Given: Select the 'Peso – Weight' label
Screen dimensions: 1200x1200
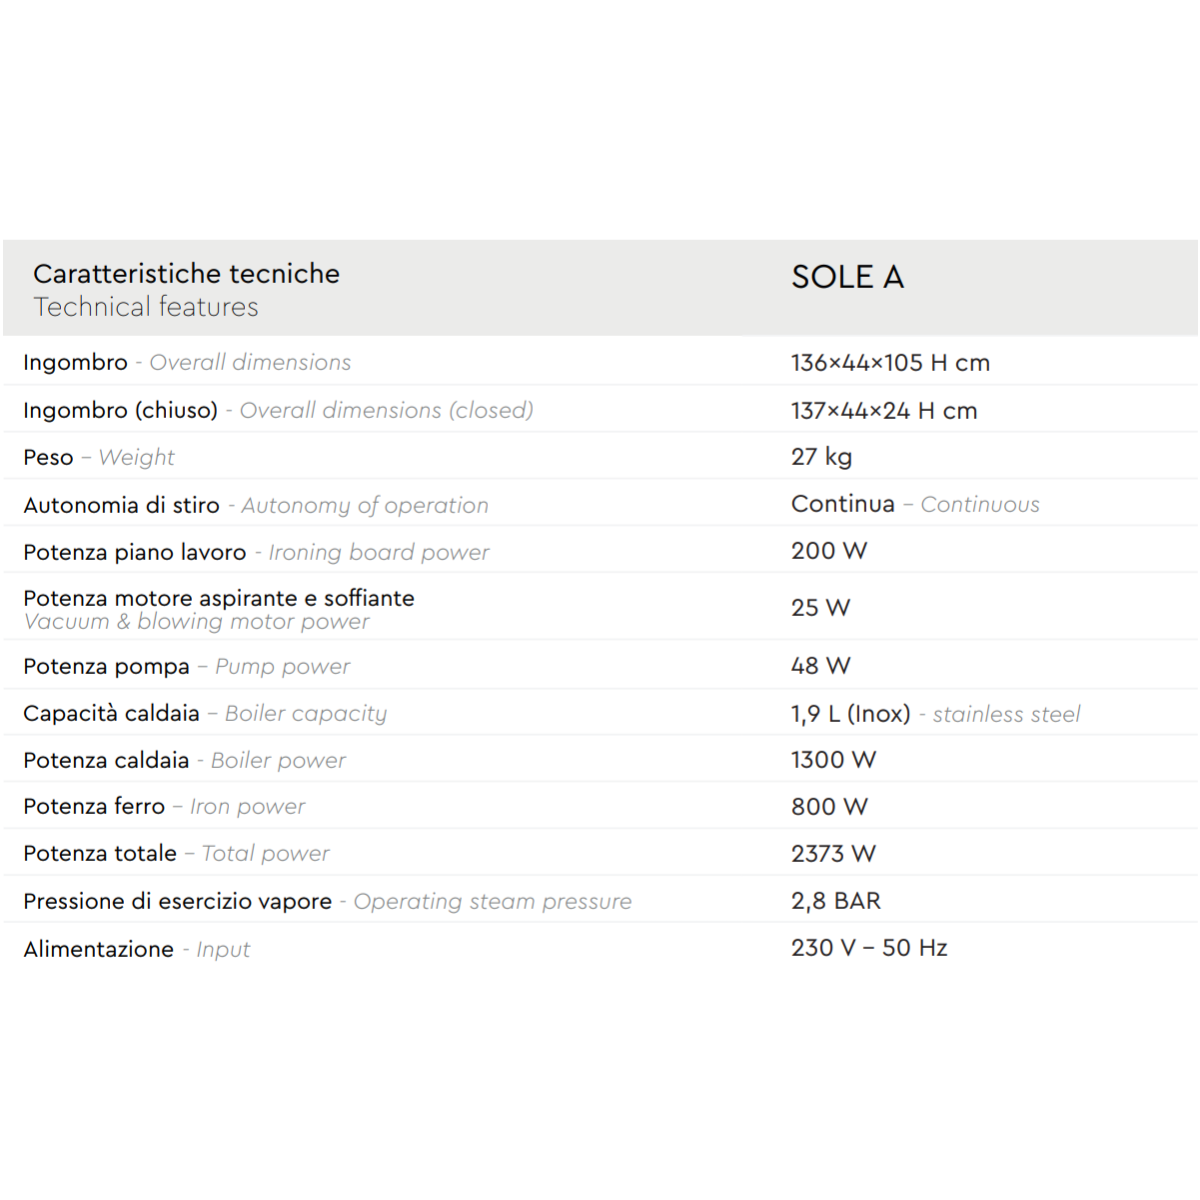Looking at the screenshot, I should coord(98,457).
